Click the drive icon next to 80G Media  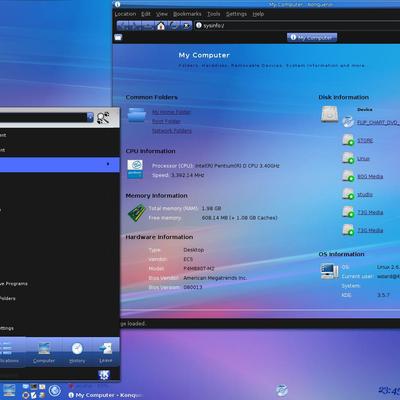pos(348,176)
